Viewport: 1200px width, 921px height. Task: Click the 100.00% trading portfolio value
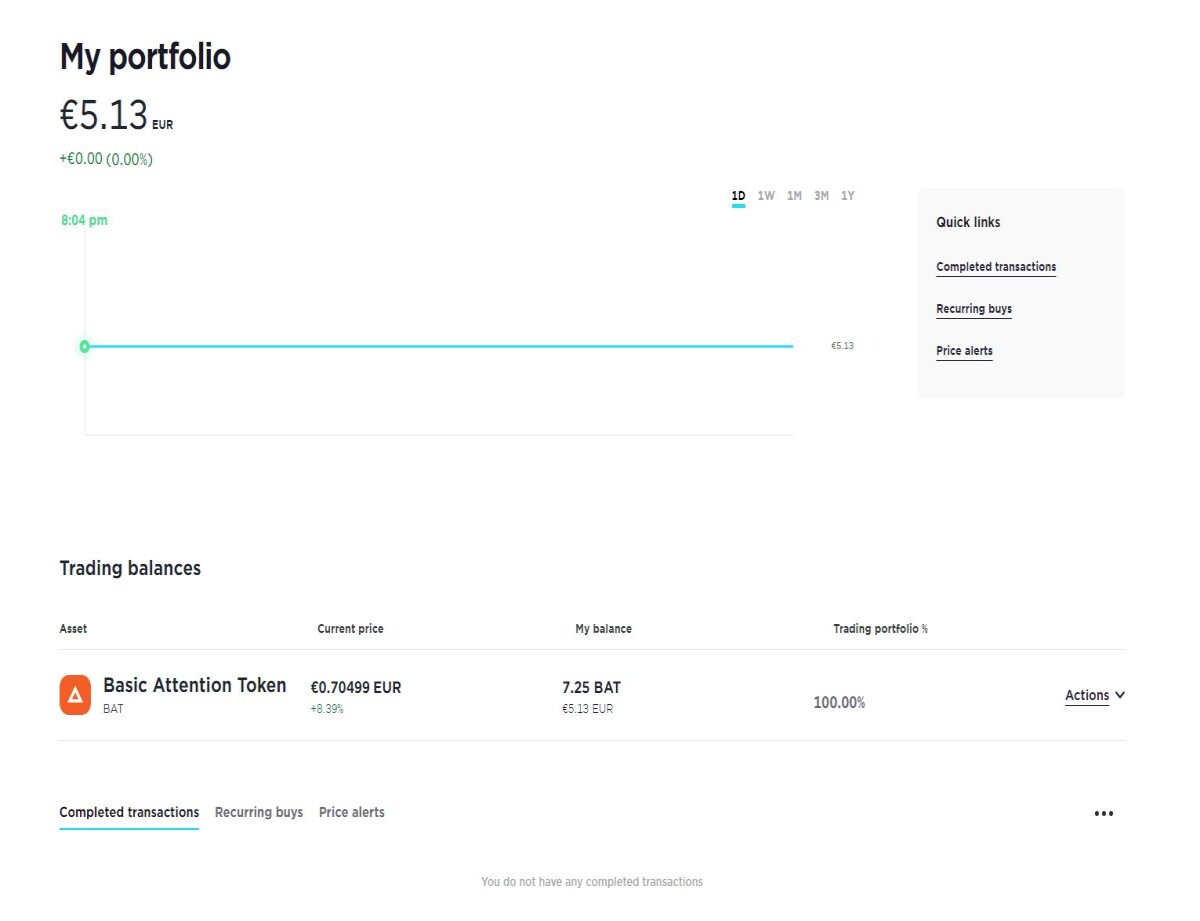pyautogui.click(x=839, y=703)
